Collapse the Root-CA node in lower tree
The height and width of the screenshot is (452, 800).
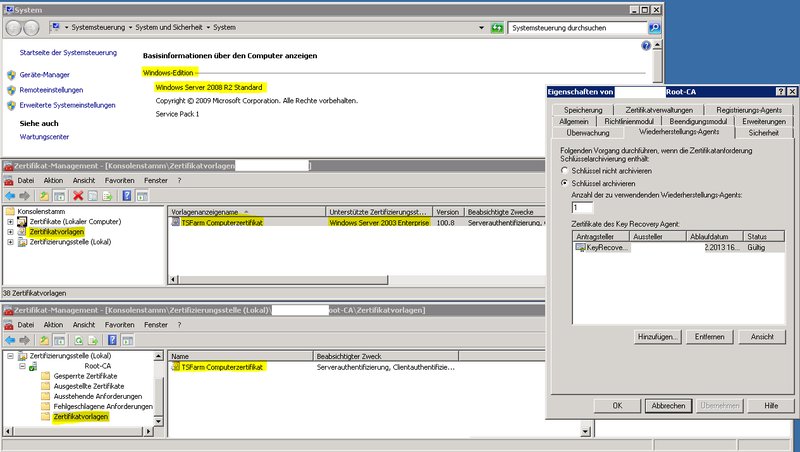(x=22, y=366)
